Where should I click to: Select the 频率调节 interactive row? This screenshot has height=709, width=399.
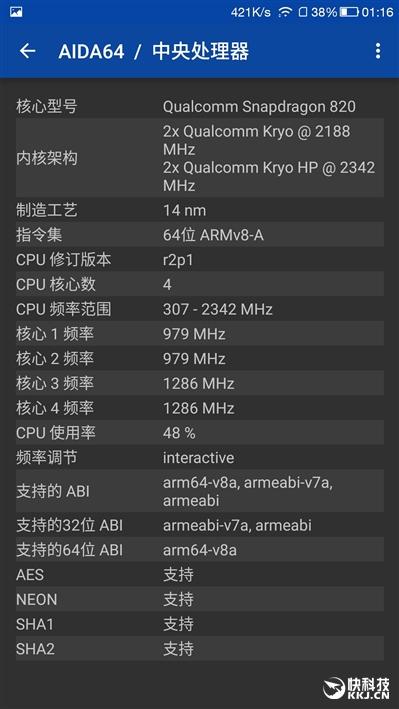(200, 458)
